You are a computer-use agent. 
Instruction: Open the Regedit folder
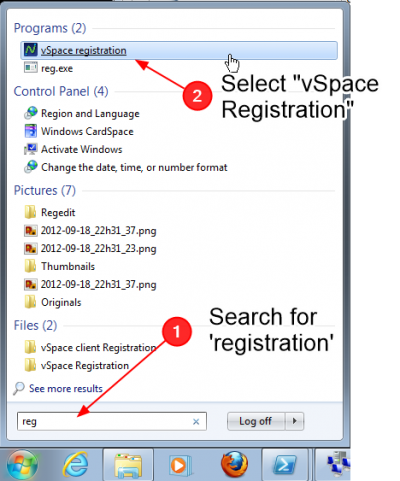tap(58, 213)
